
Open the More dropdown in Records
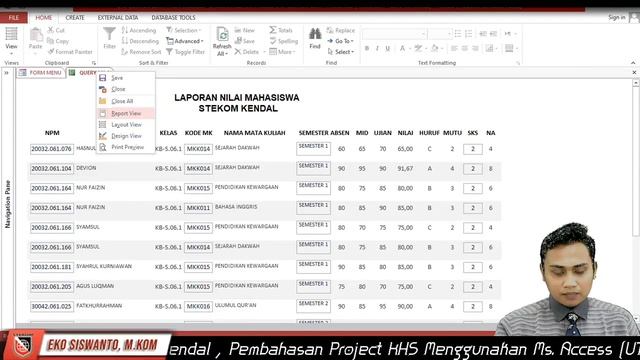point(282,52)
